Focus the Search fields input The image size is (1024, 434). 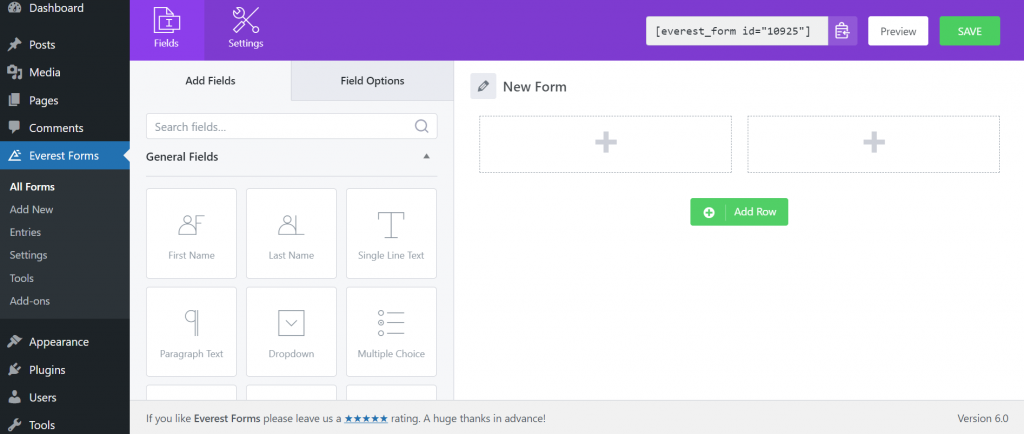coord(291,127)
